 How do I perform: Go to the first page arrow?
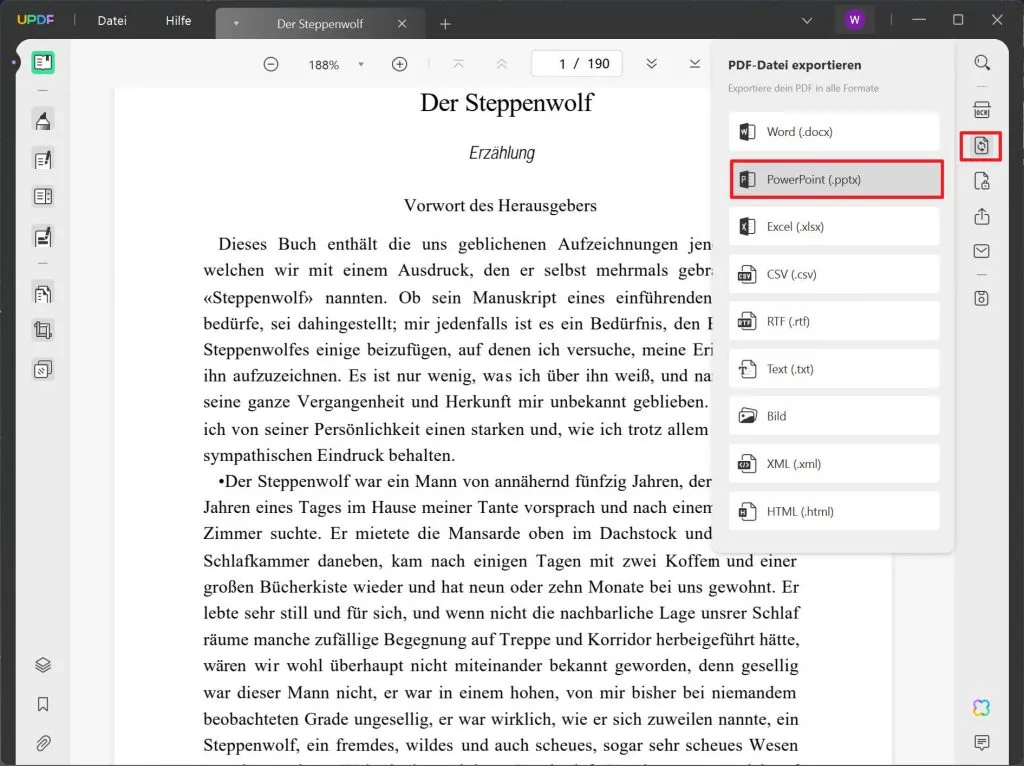tap(458, 64)
